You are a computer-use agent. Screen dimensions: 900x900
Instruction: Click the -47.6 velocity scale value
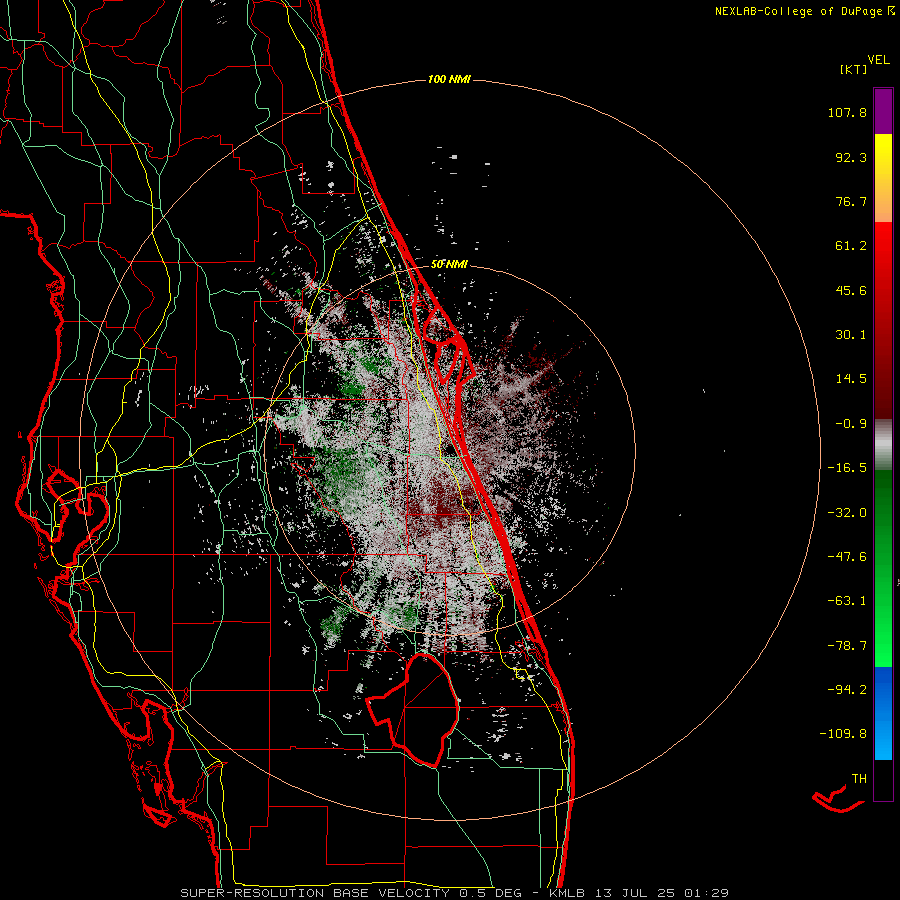point(847,557)
